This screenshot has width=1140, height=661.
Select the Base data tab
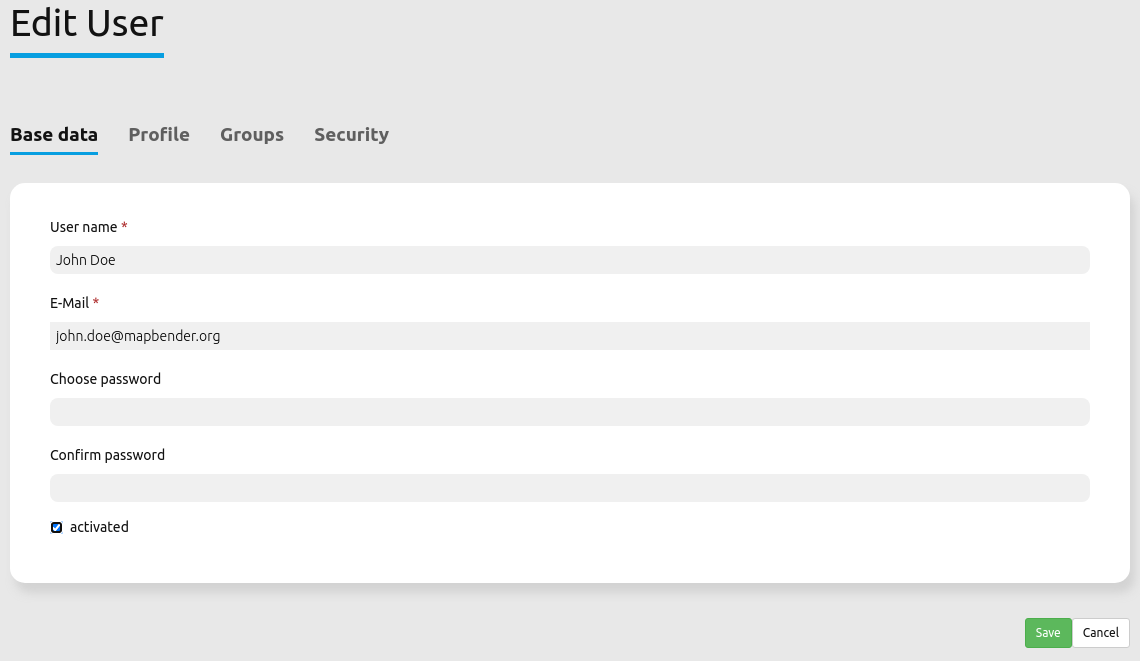[x=54, y=134]
